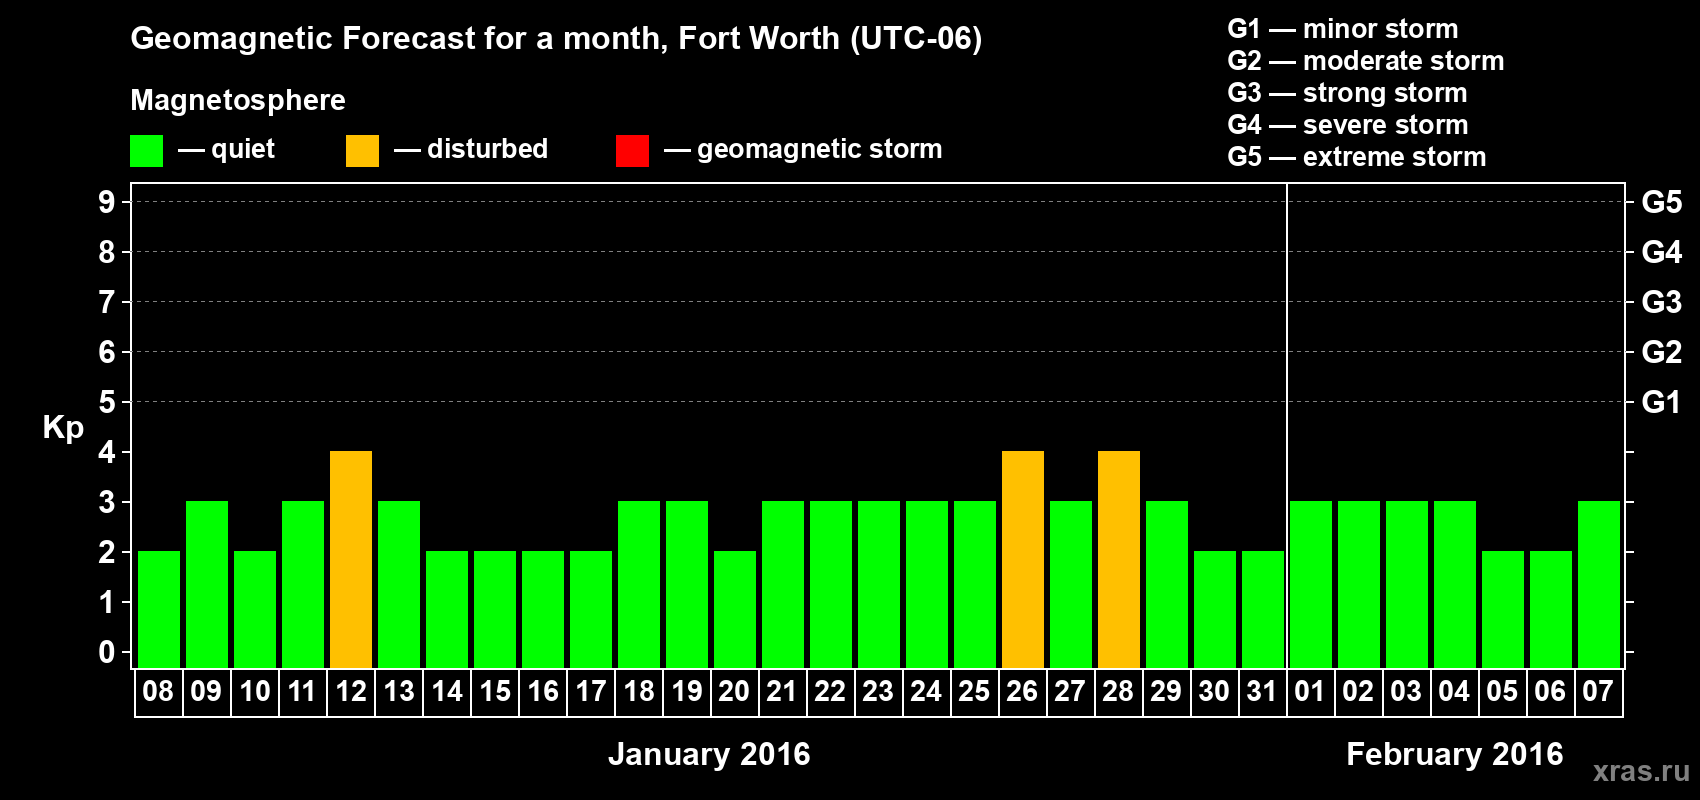
Task: Click the date label 28 on axis
Action: (1119, 692)
